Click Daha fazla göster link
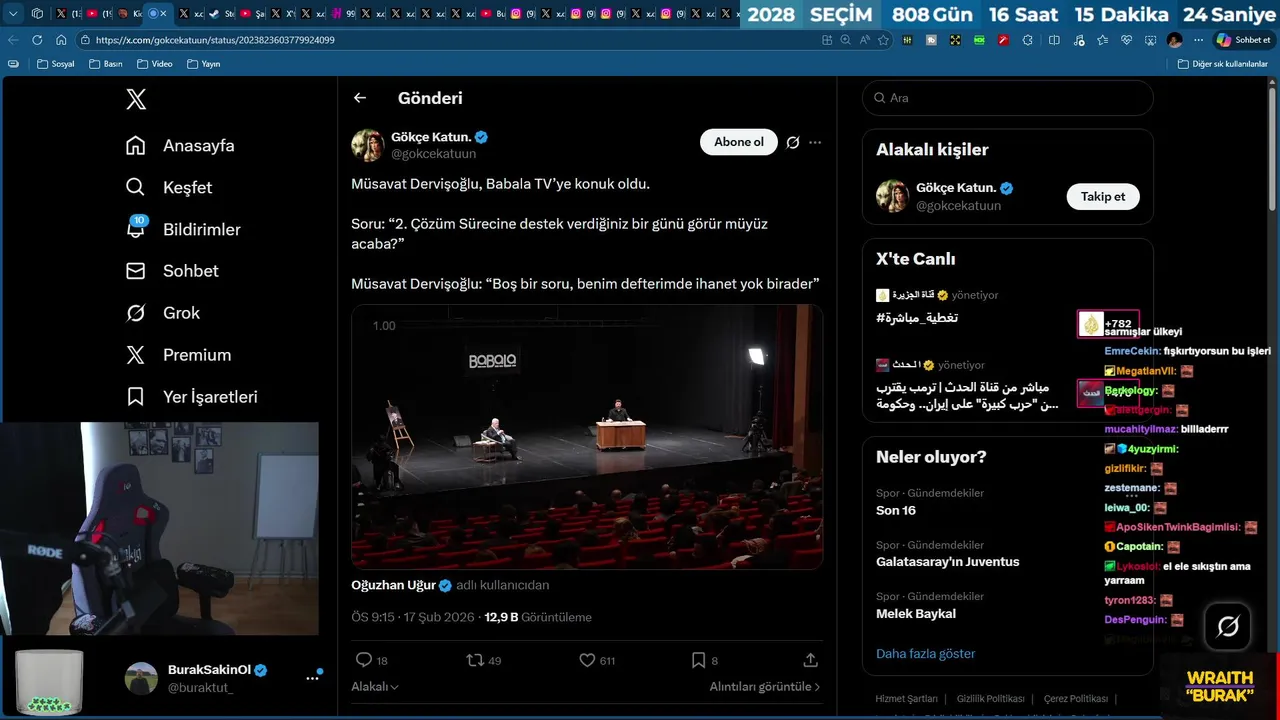 pyautogui.click(x=925, y=654)
